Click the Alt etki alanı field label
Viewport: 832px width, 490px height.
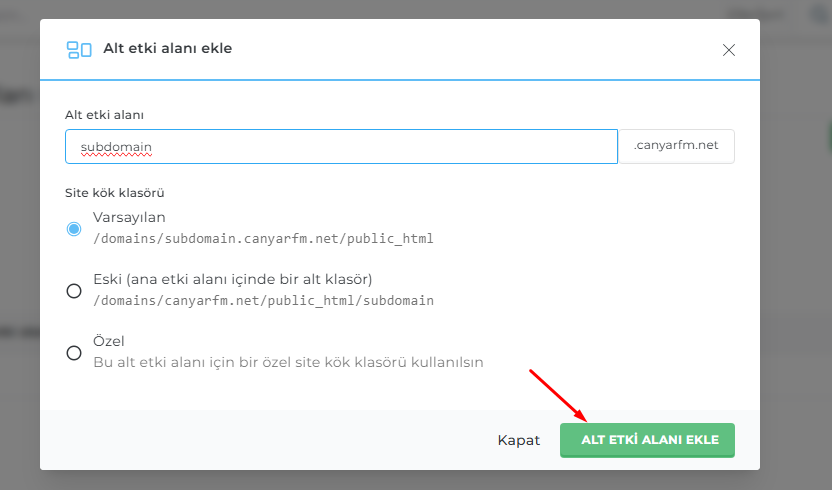pyautogui.click(x=104, y=115)
